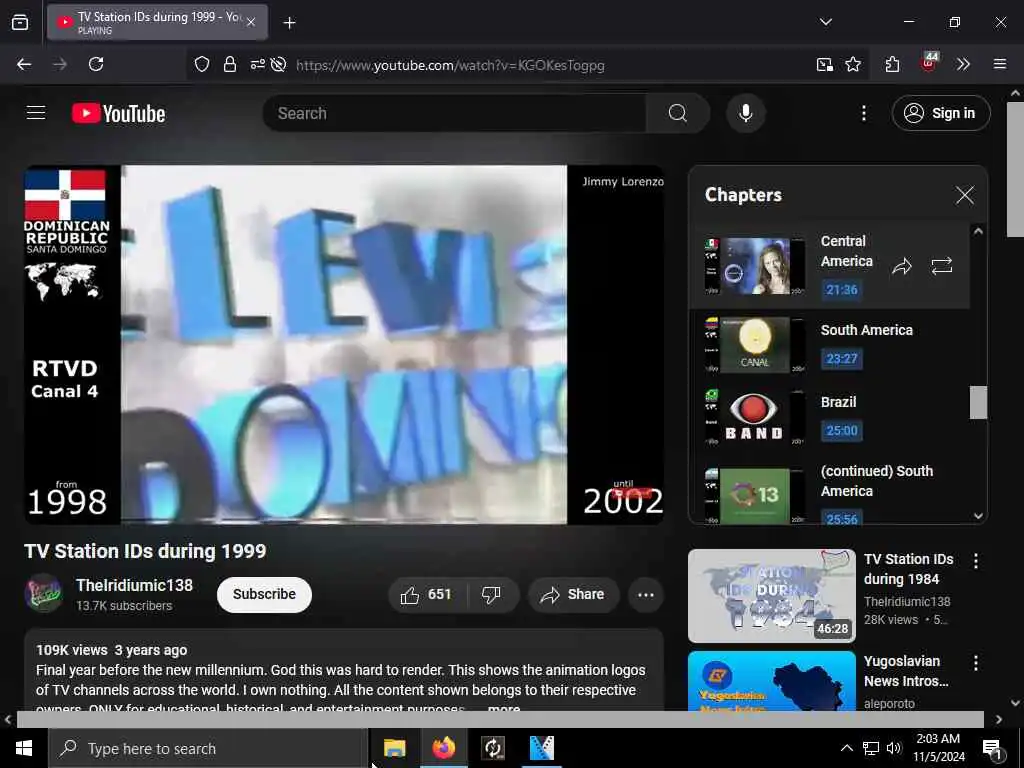The image size is (1024, 768).
Task: Open the (continued) South America chapter
Action: click(829, 491)
